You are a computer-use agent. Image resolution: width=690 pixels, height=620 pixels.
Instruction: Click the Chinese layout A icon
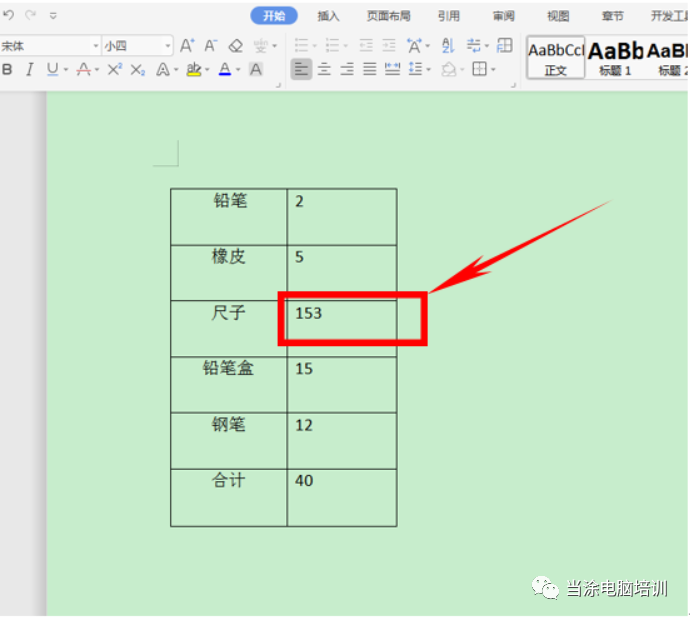coord(414,45)
